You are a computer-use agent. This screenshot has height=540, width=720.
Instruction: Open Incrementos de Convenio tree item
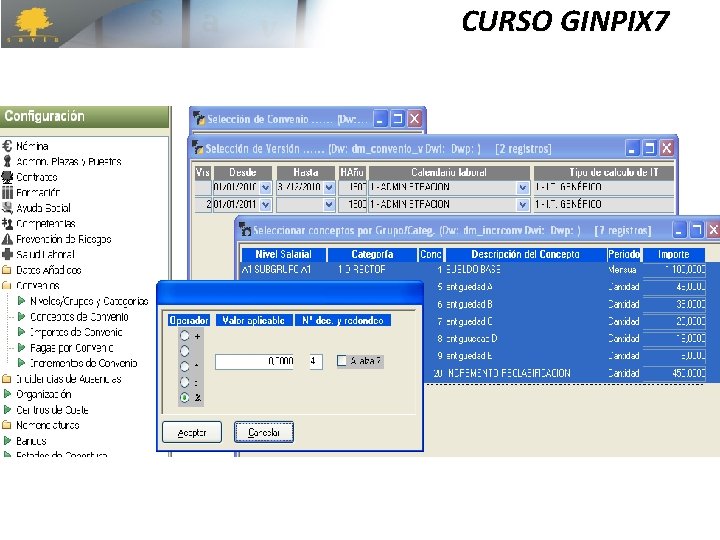(x=84, y=363)
